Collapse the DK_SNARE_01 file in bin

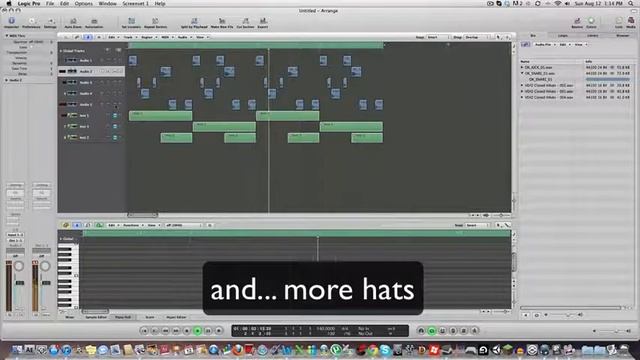pyautogui.click(x=522, y=73)
